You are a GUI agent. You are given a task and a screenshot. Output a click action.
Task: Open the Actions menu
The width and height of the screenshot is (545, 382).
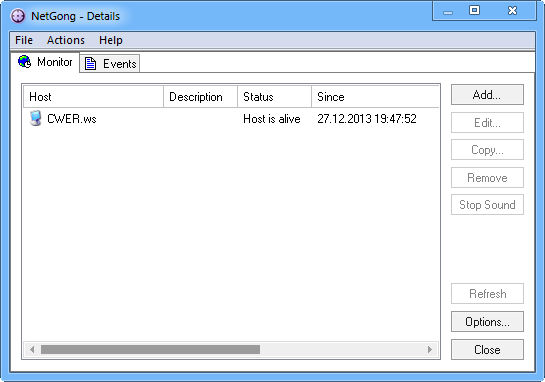(x=66, y=40)
